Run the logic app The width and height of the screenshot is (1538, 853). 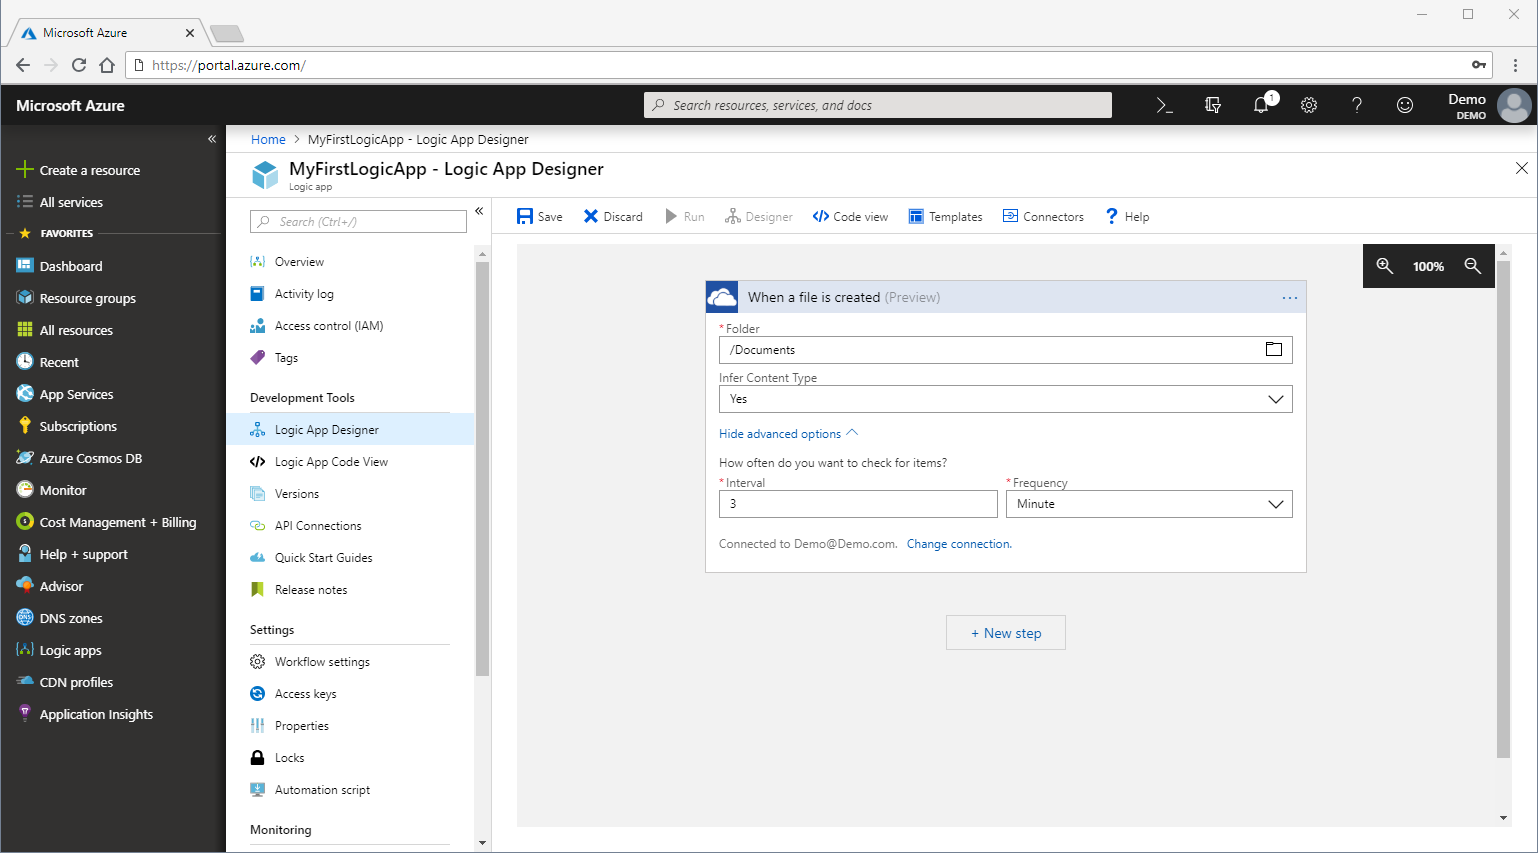click(x=685, y=217)
